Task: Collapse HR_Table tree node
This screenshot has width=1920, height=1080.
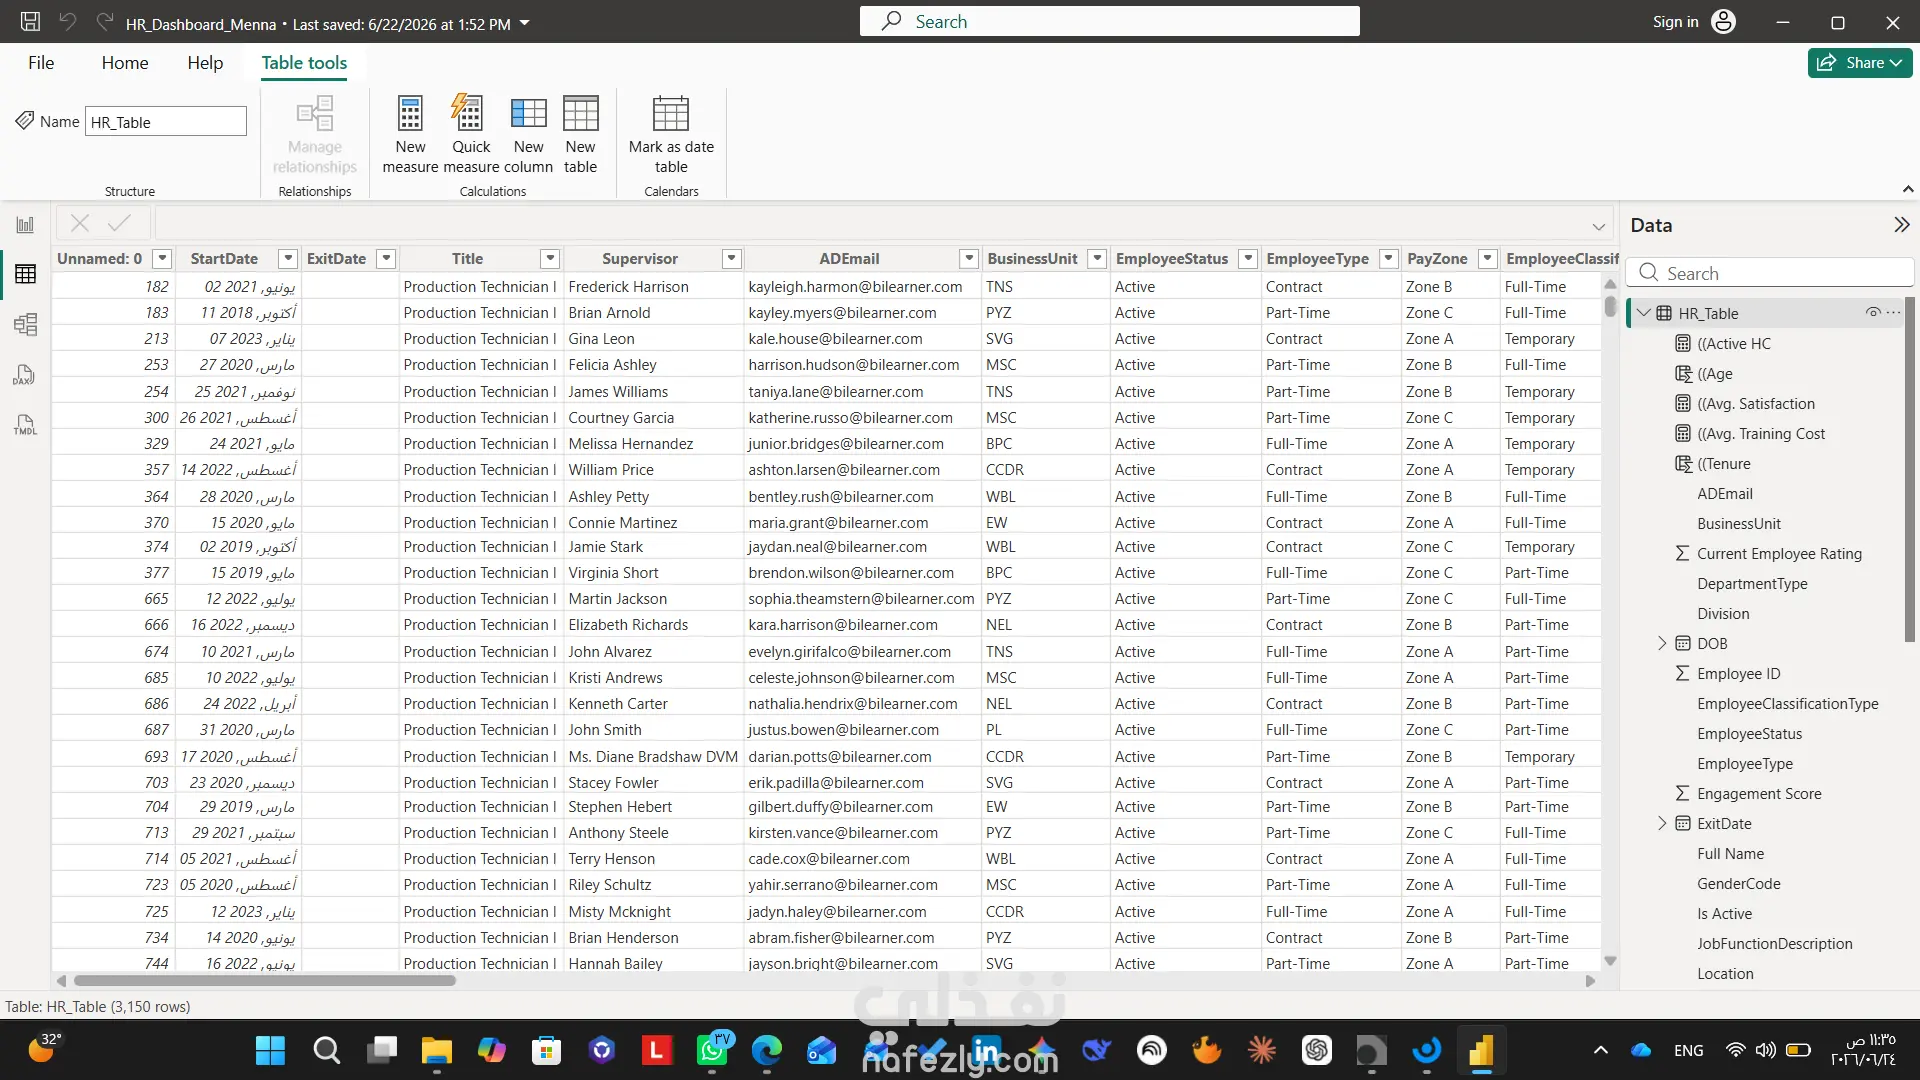Action: (x=1644, y=313)
